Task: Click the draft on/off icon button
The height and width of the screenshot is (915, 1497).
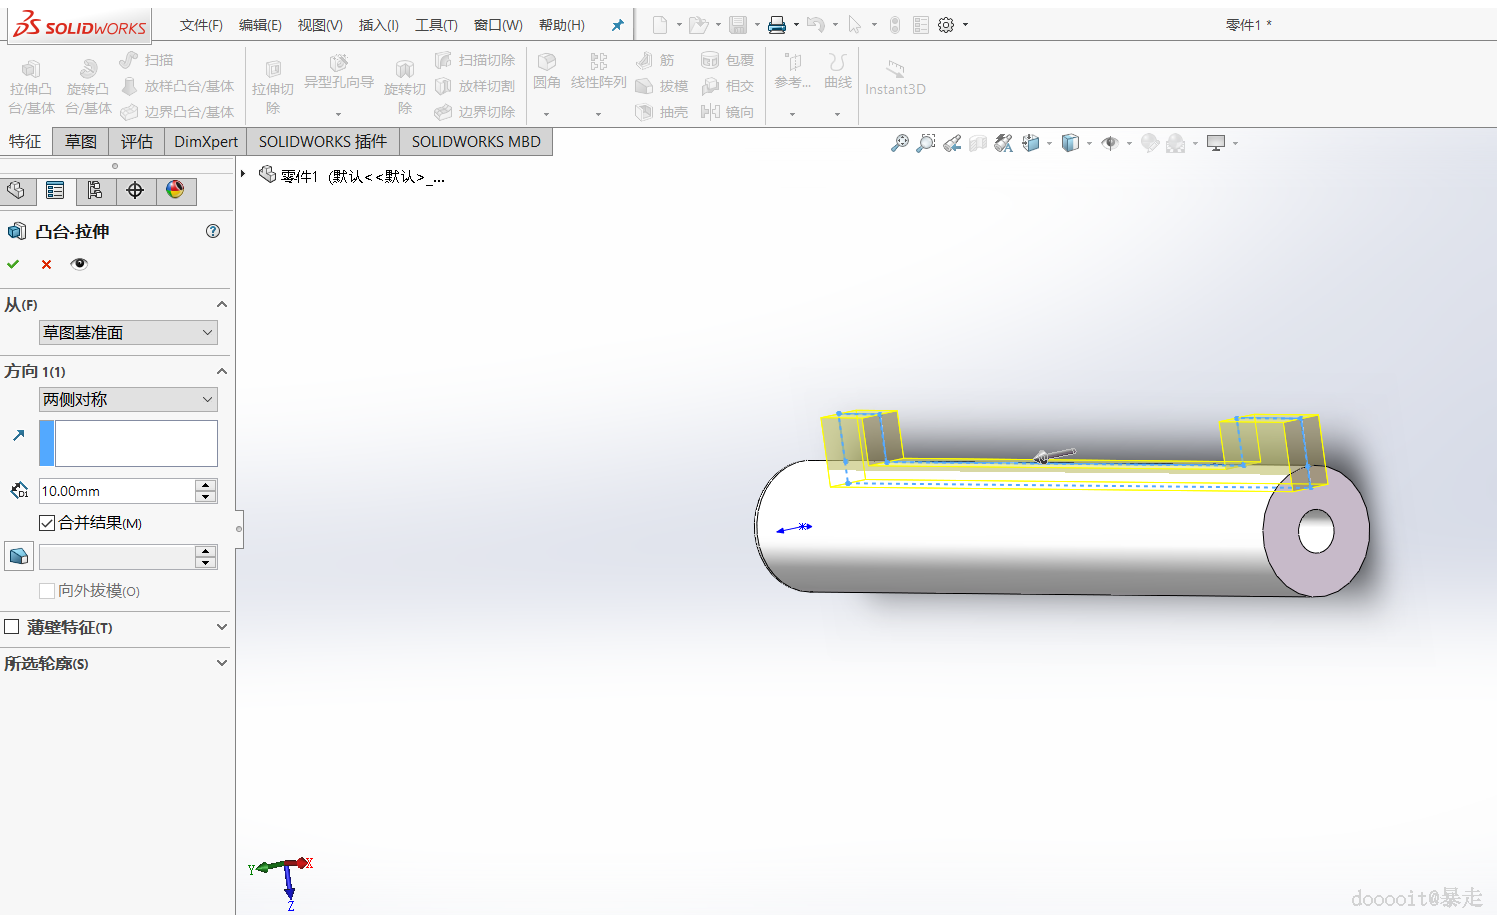Action: coord(19,557)
